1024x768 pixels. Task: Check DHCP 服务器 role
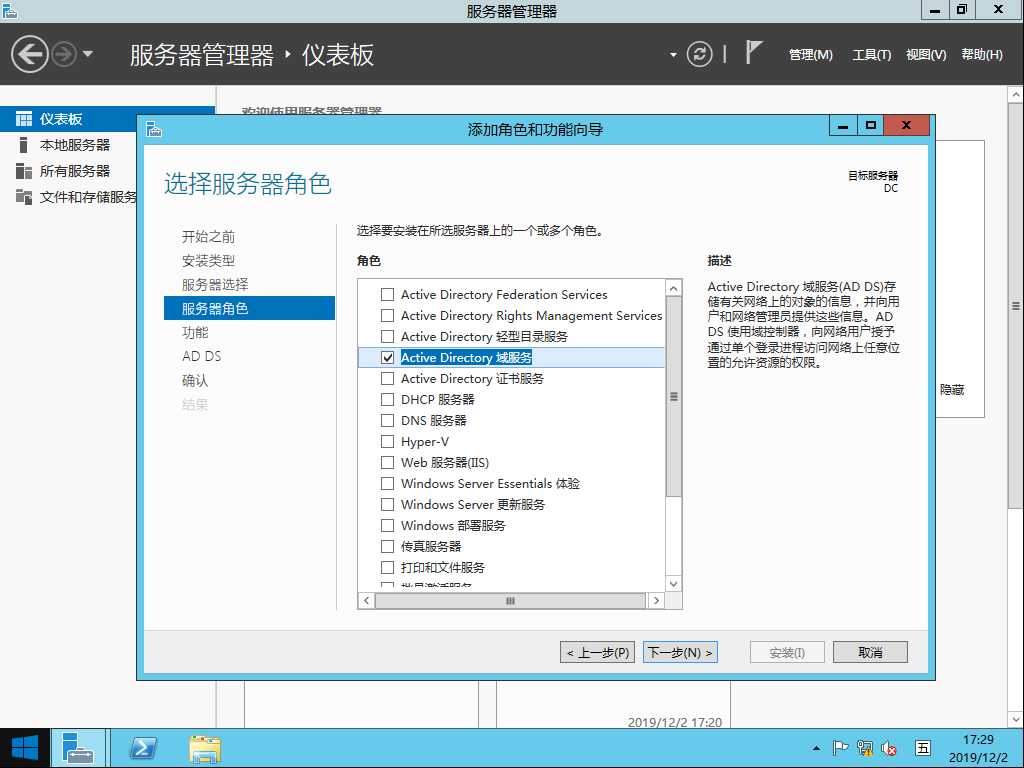click(x=387, y=399)
